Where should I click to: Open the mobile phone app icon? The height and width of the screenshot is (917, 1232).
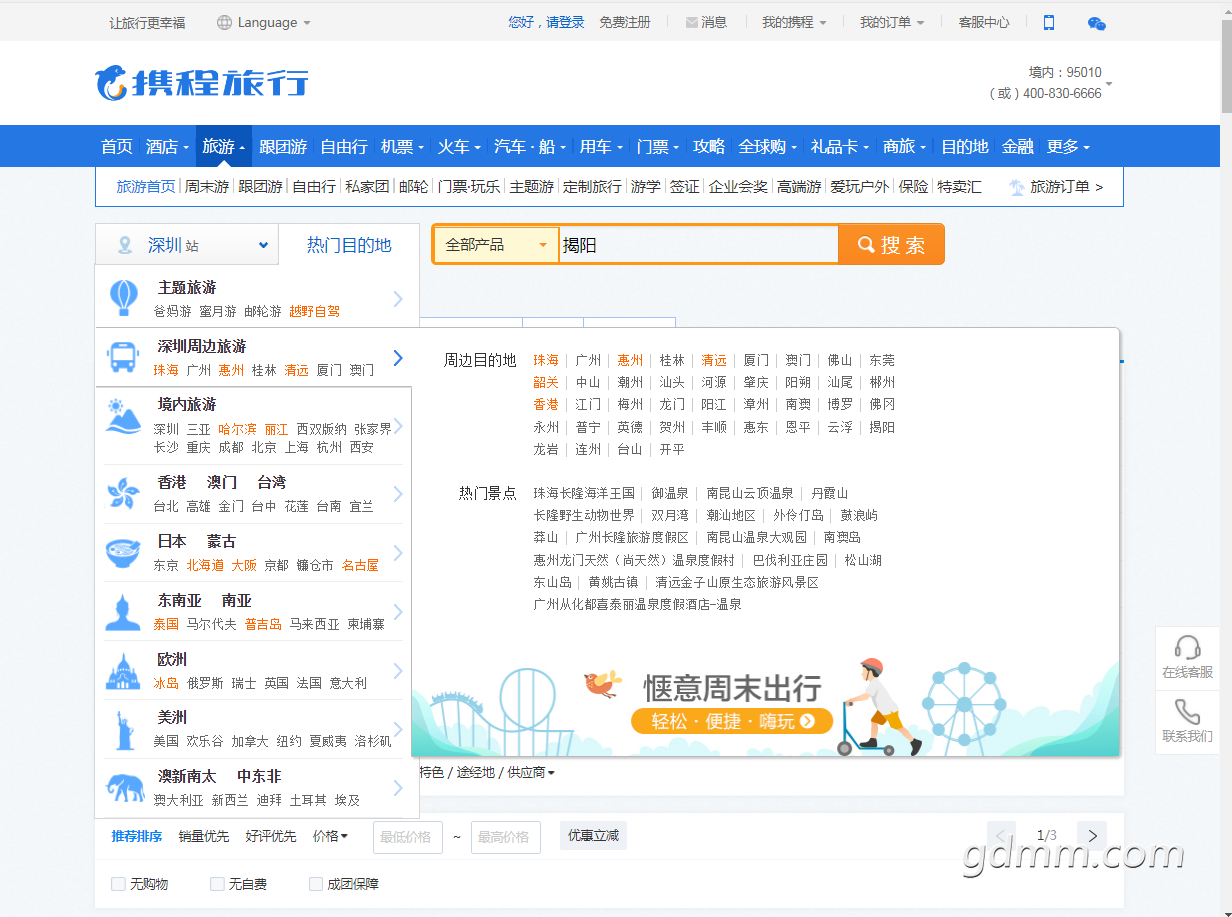[x=1049, y=22]
